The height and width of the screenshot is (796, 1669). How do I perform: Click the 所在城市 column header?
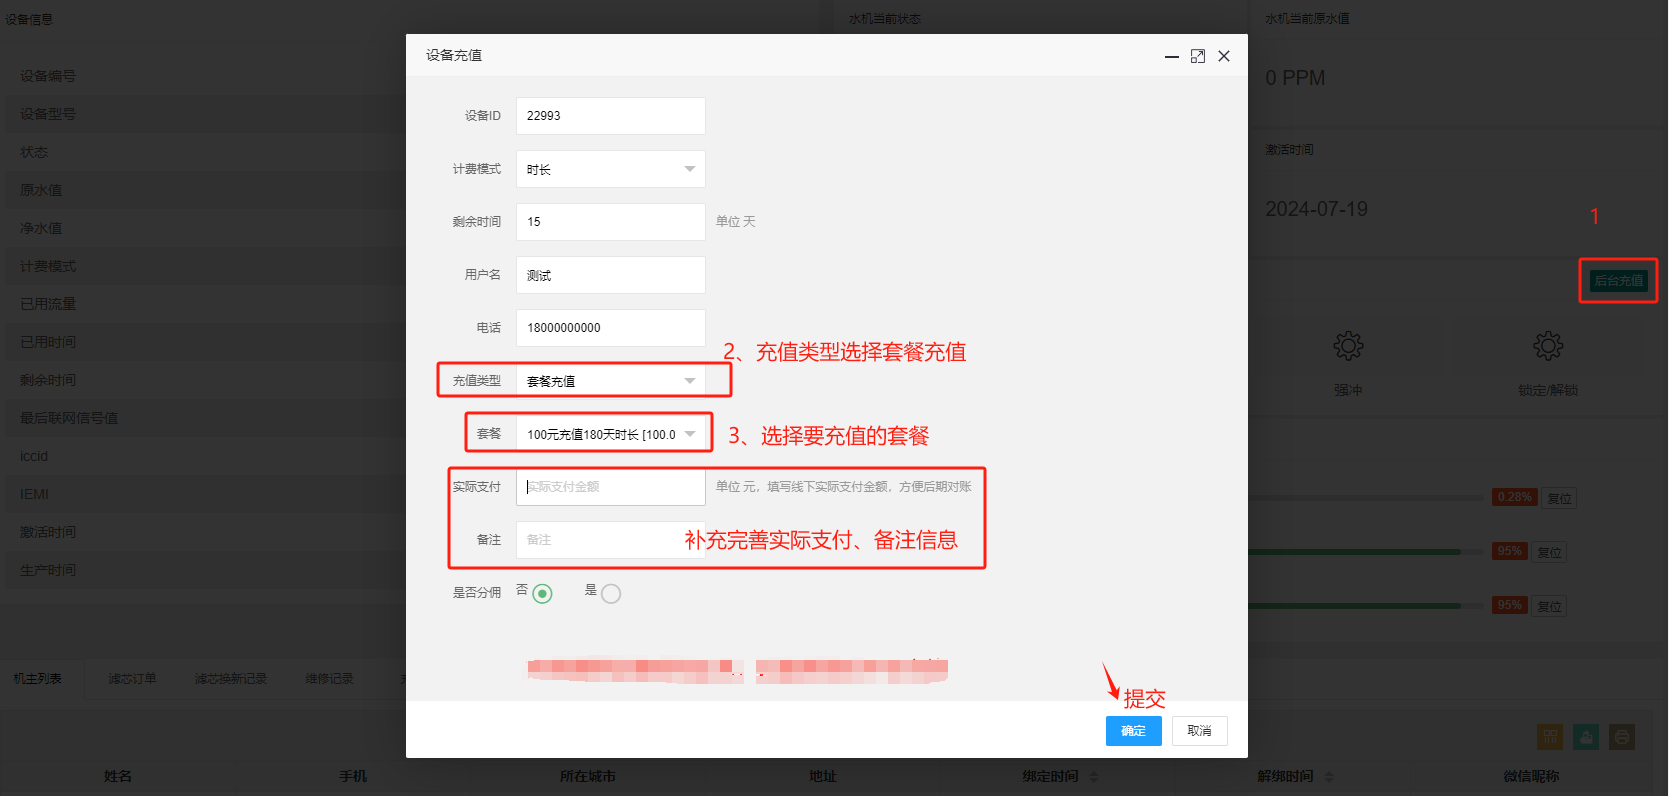pos(588,776)
